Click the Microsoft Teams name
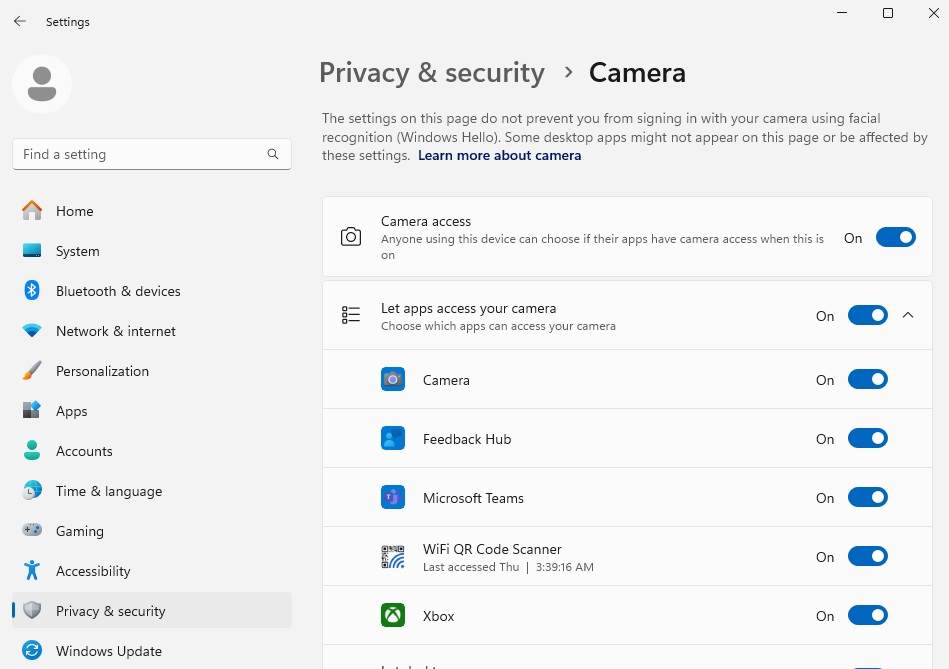 point(473,498)
